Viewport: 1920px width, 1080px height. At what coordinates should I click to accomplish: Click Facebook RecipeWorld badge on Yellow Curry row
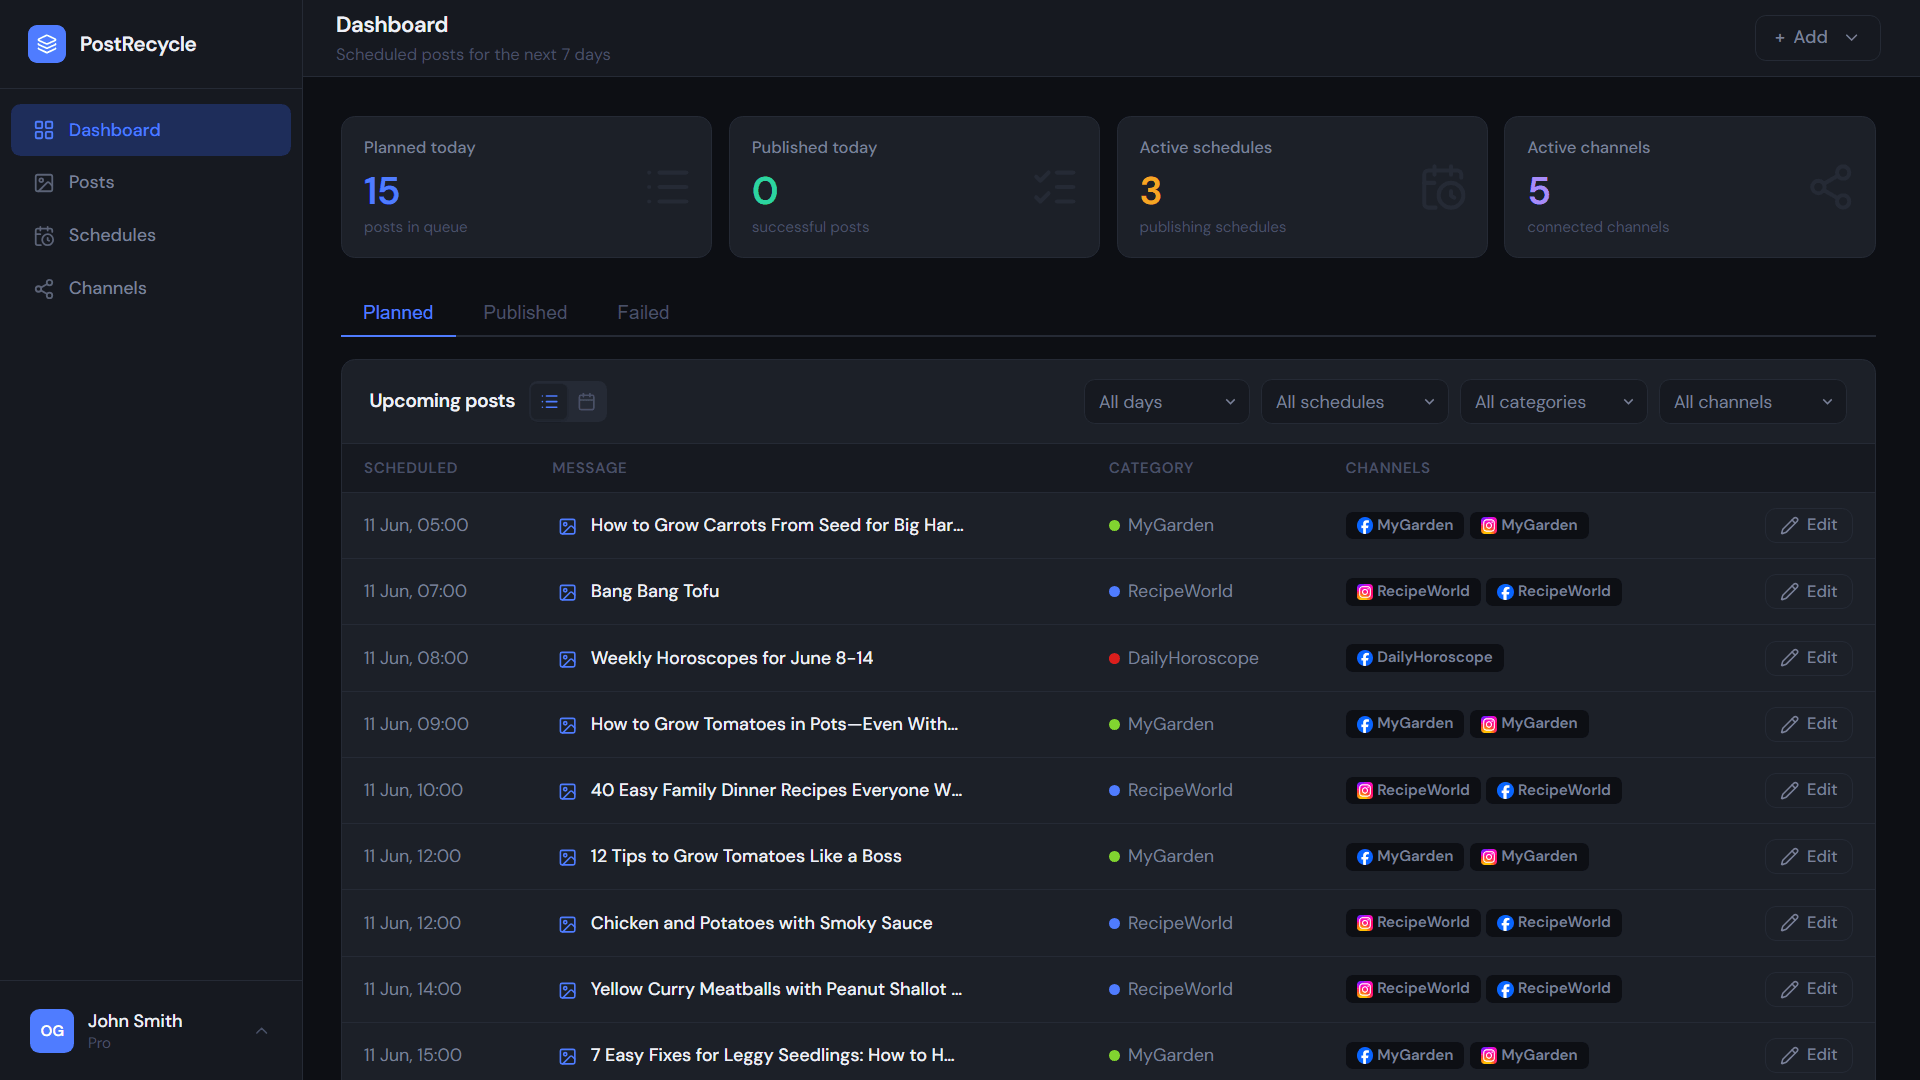coord(1553,988)
